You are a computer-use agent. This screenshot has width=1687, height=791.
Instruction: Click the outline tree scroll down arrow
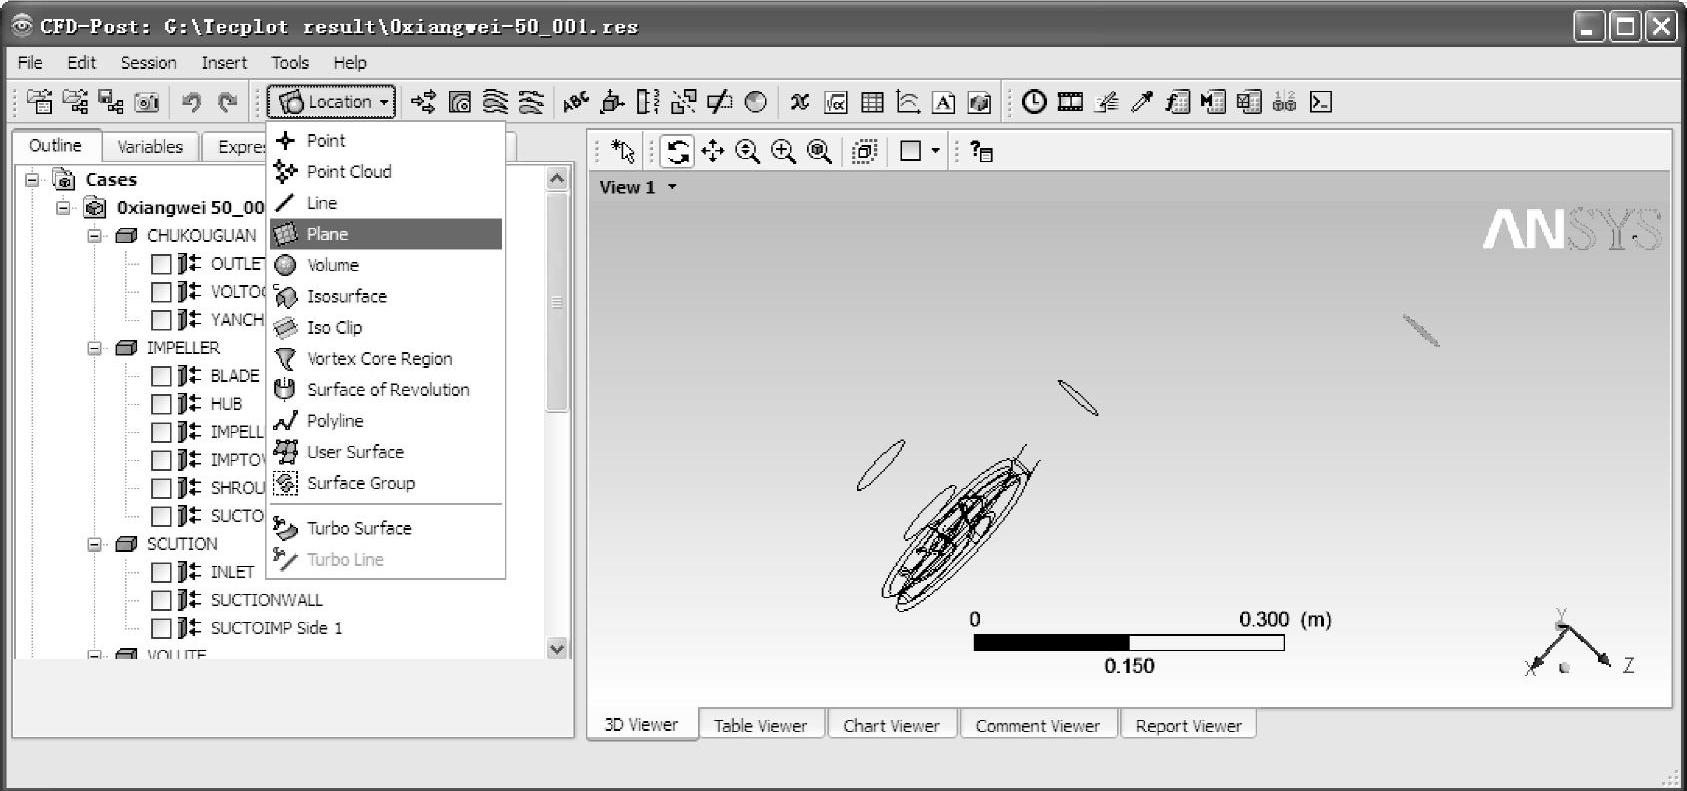click(557, 648)
